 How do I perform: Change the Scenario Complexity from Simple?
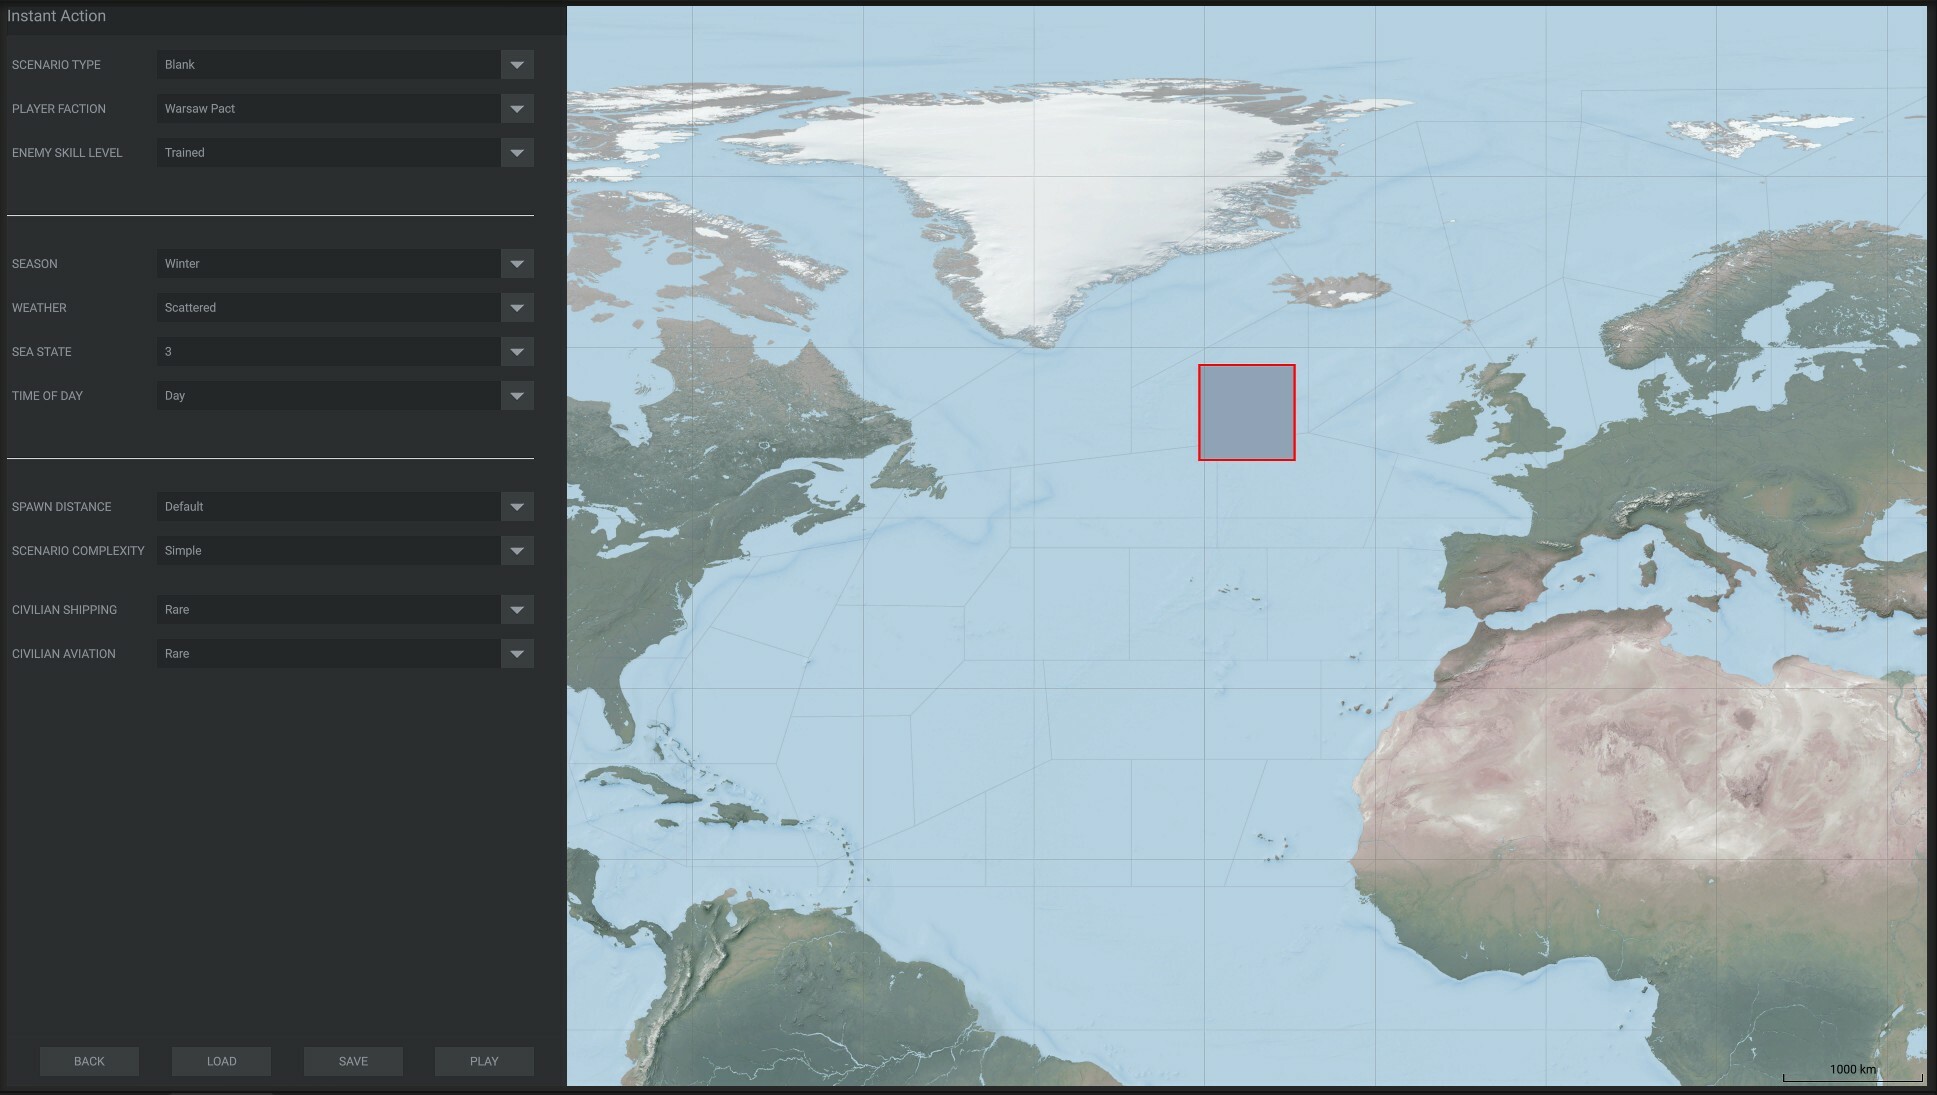click(x=345, y=550)
